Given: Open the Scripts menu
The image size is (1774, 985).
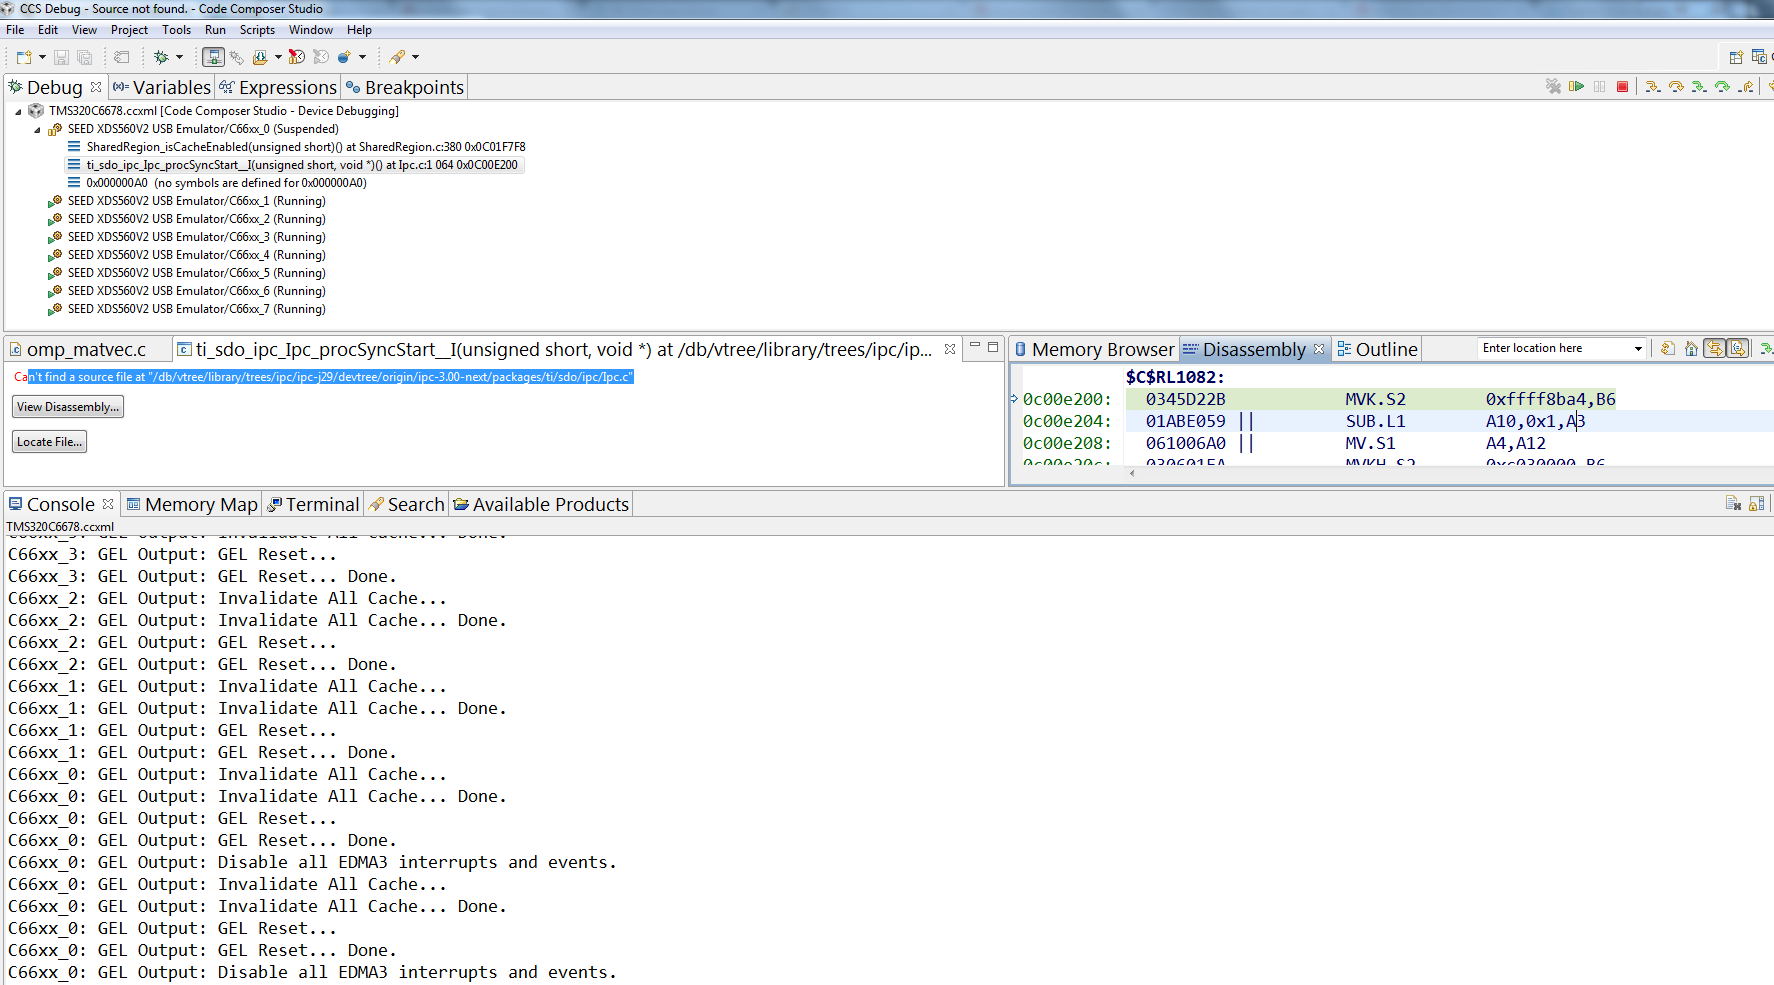Looking at the screenshot, I should [x=257, y=30].
